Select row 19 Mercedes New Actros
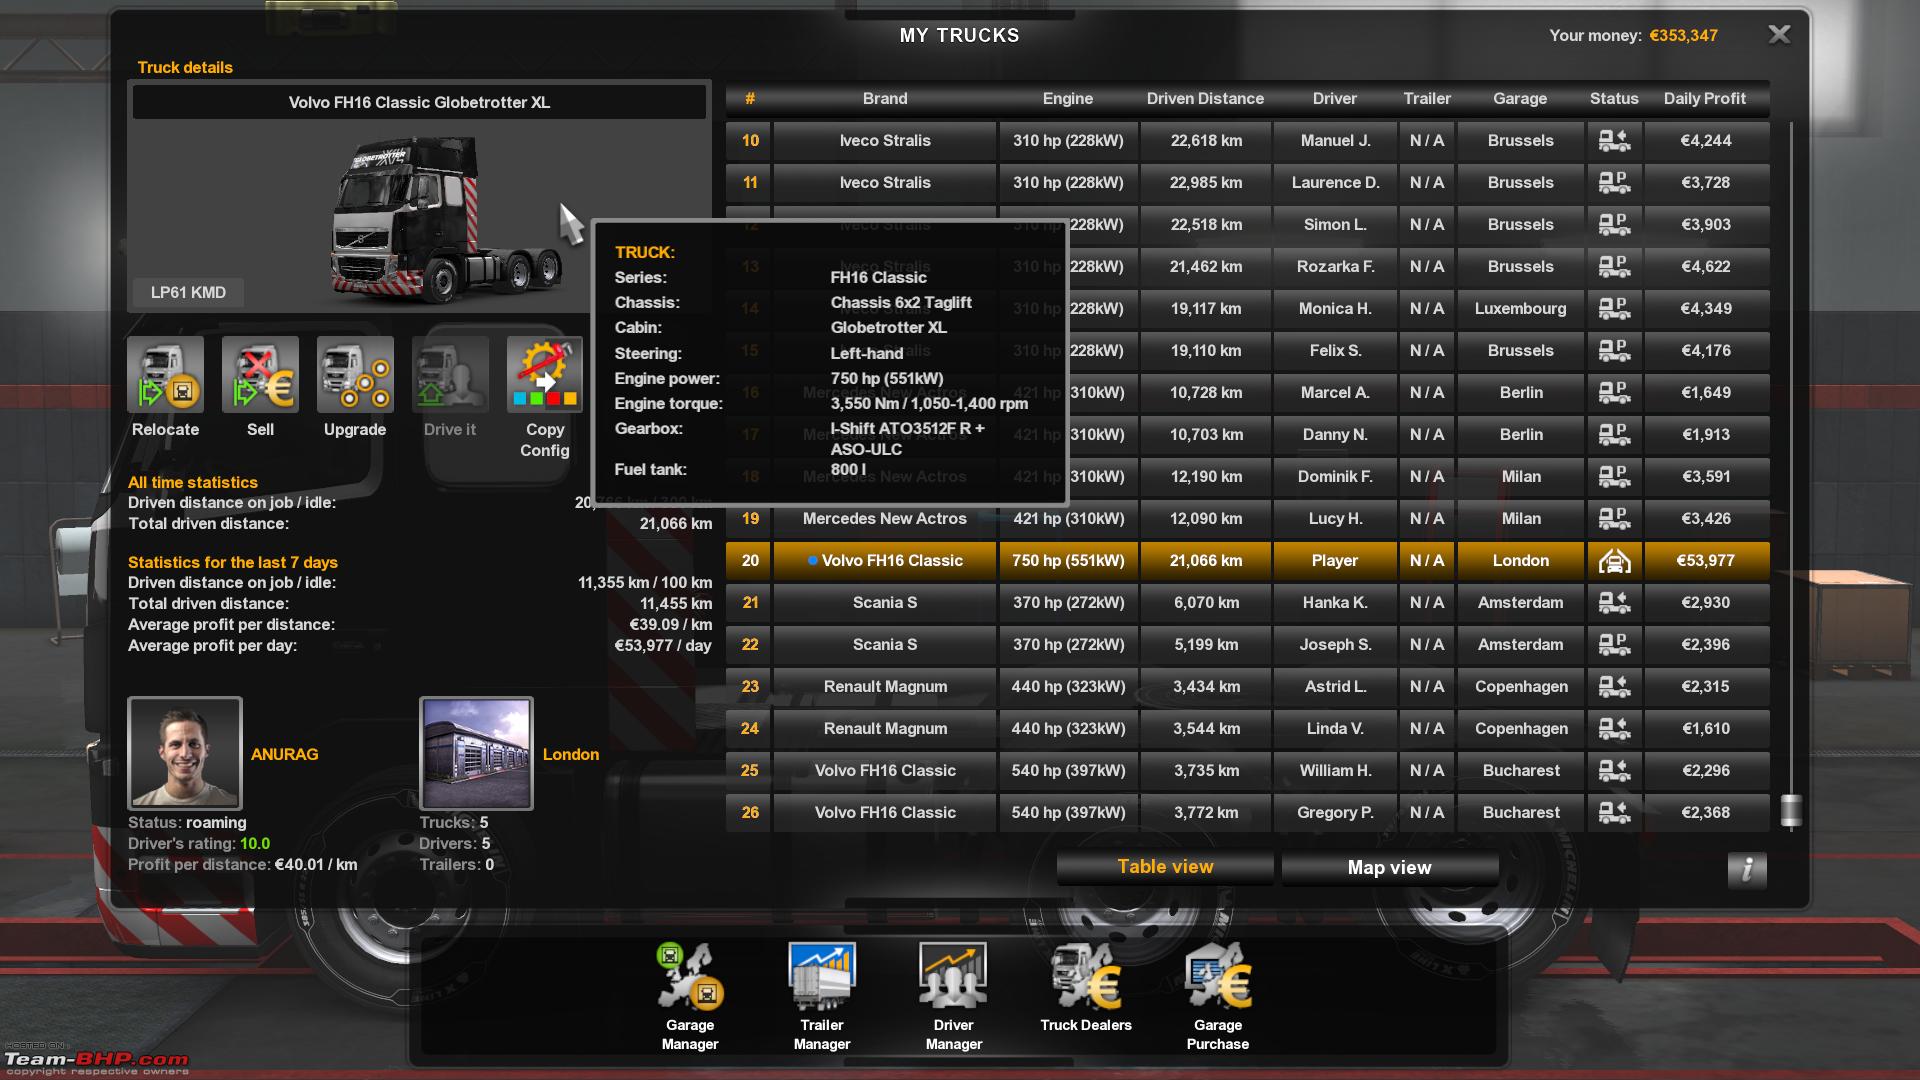Viewport: 1920px width, 1080px height. tap(1247, 519)
